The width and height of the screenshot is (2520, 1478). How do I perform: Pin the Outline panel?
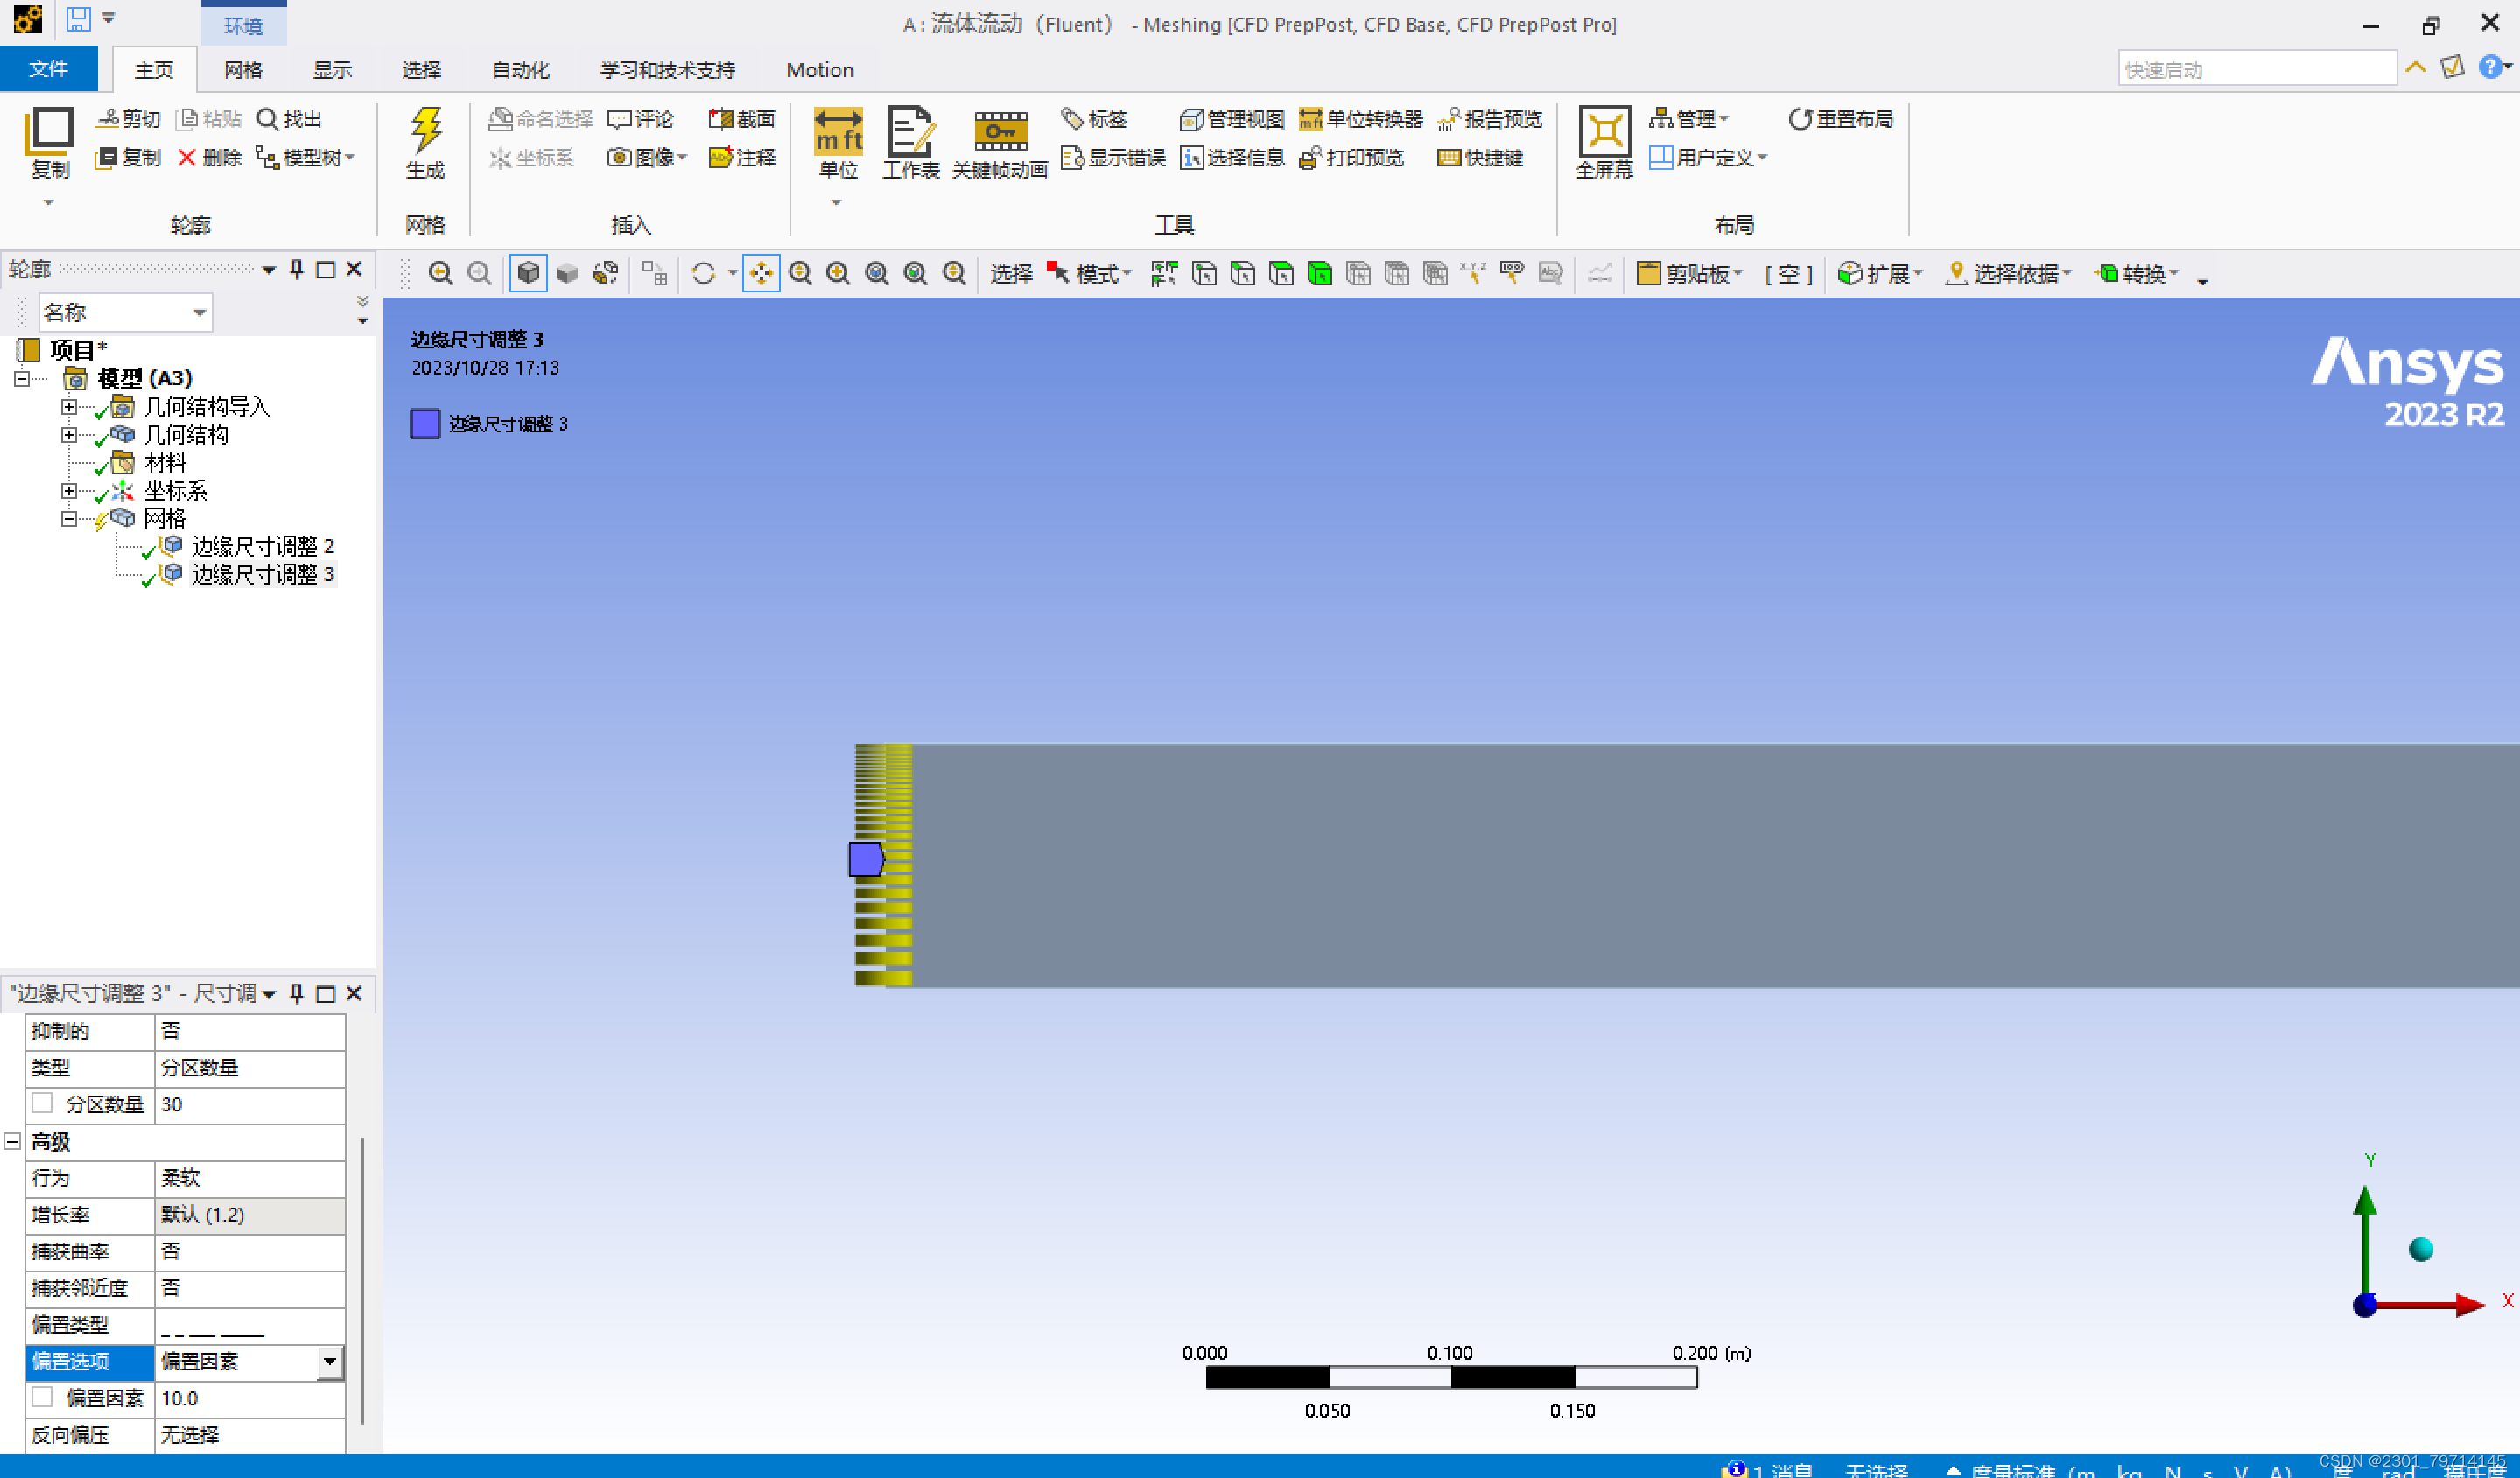click(297, 269)
